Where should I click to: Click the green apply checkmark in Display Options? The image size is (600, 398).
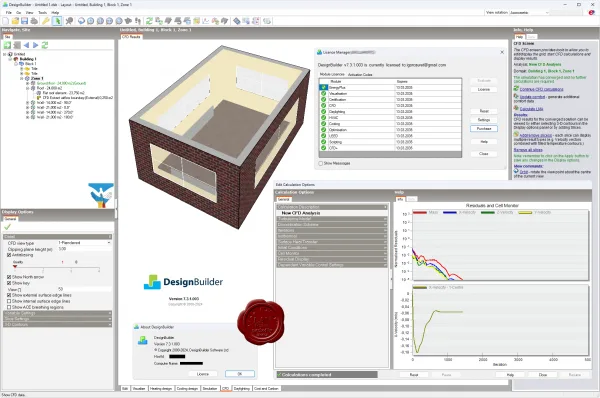7,227
